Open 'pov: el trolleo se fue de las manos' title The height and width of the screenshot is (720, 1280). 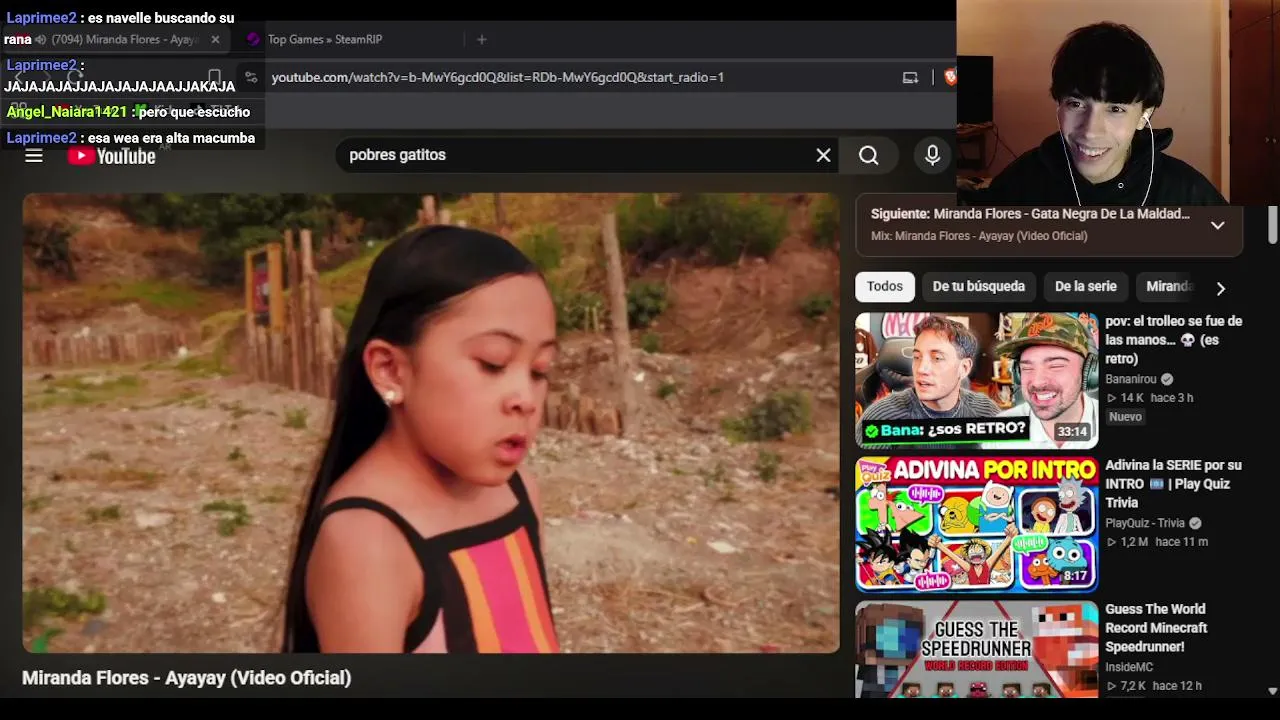coord(1174,340)
